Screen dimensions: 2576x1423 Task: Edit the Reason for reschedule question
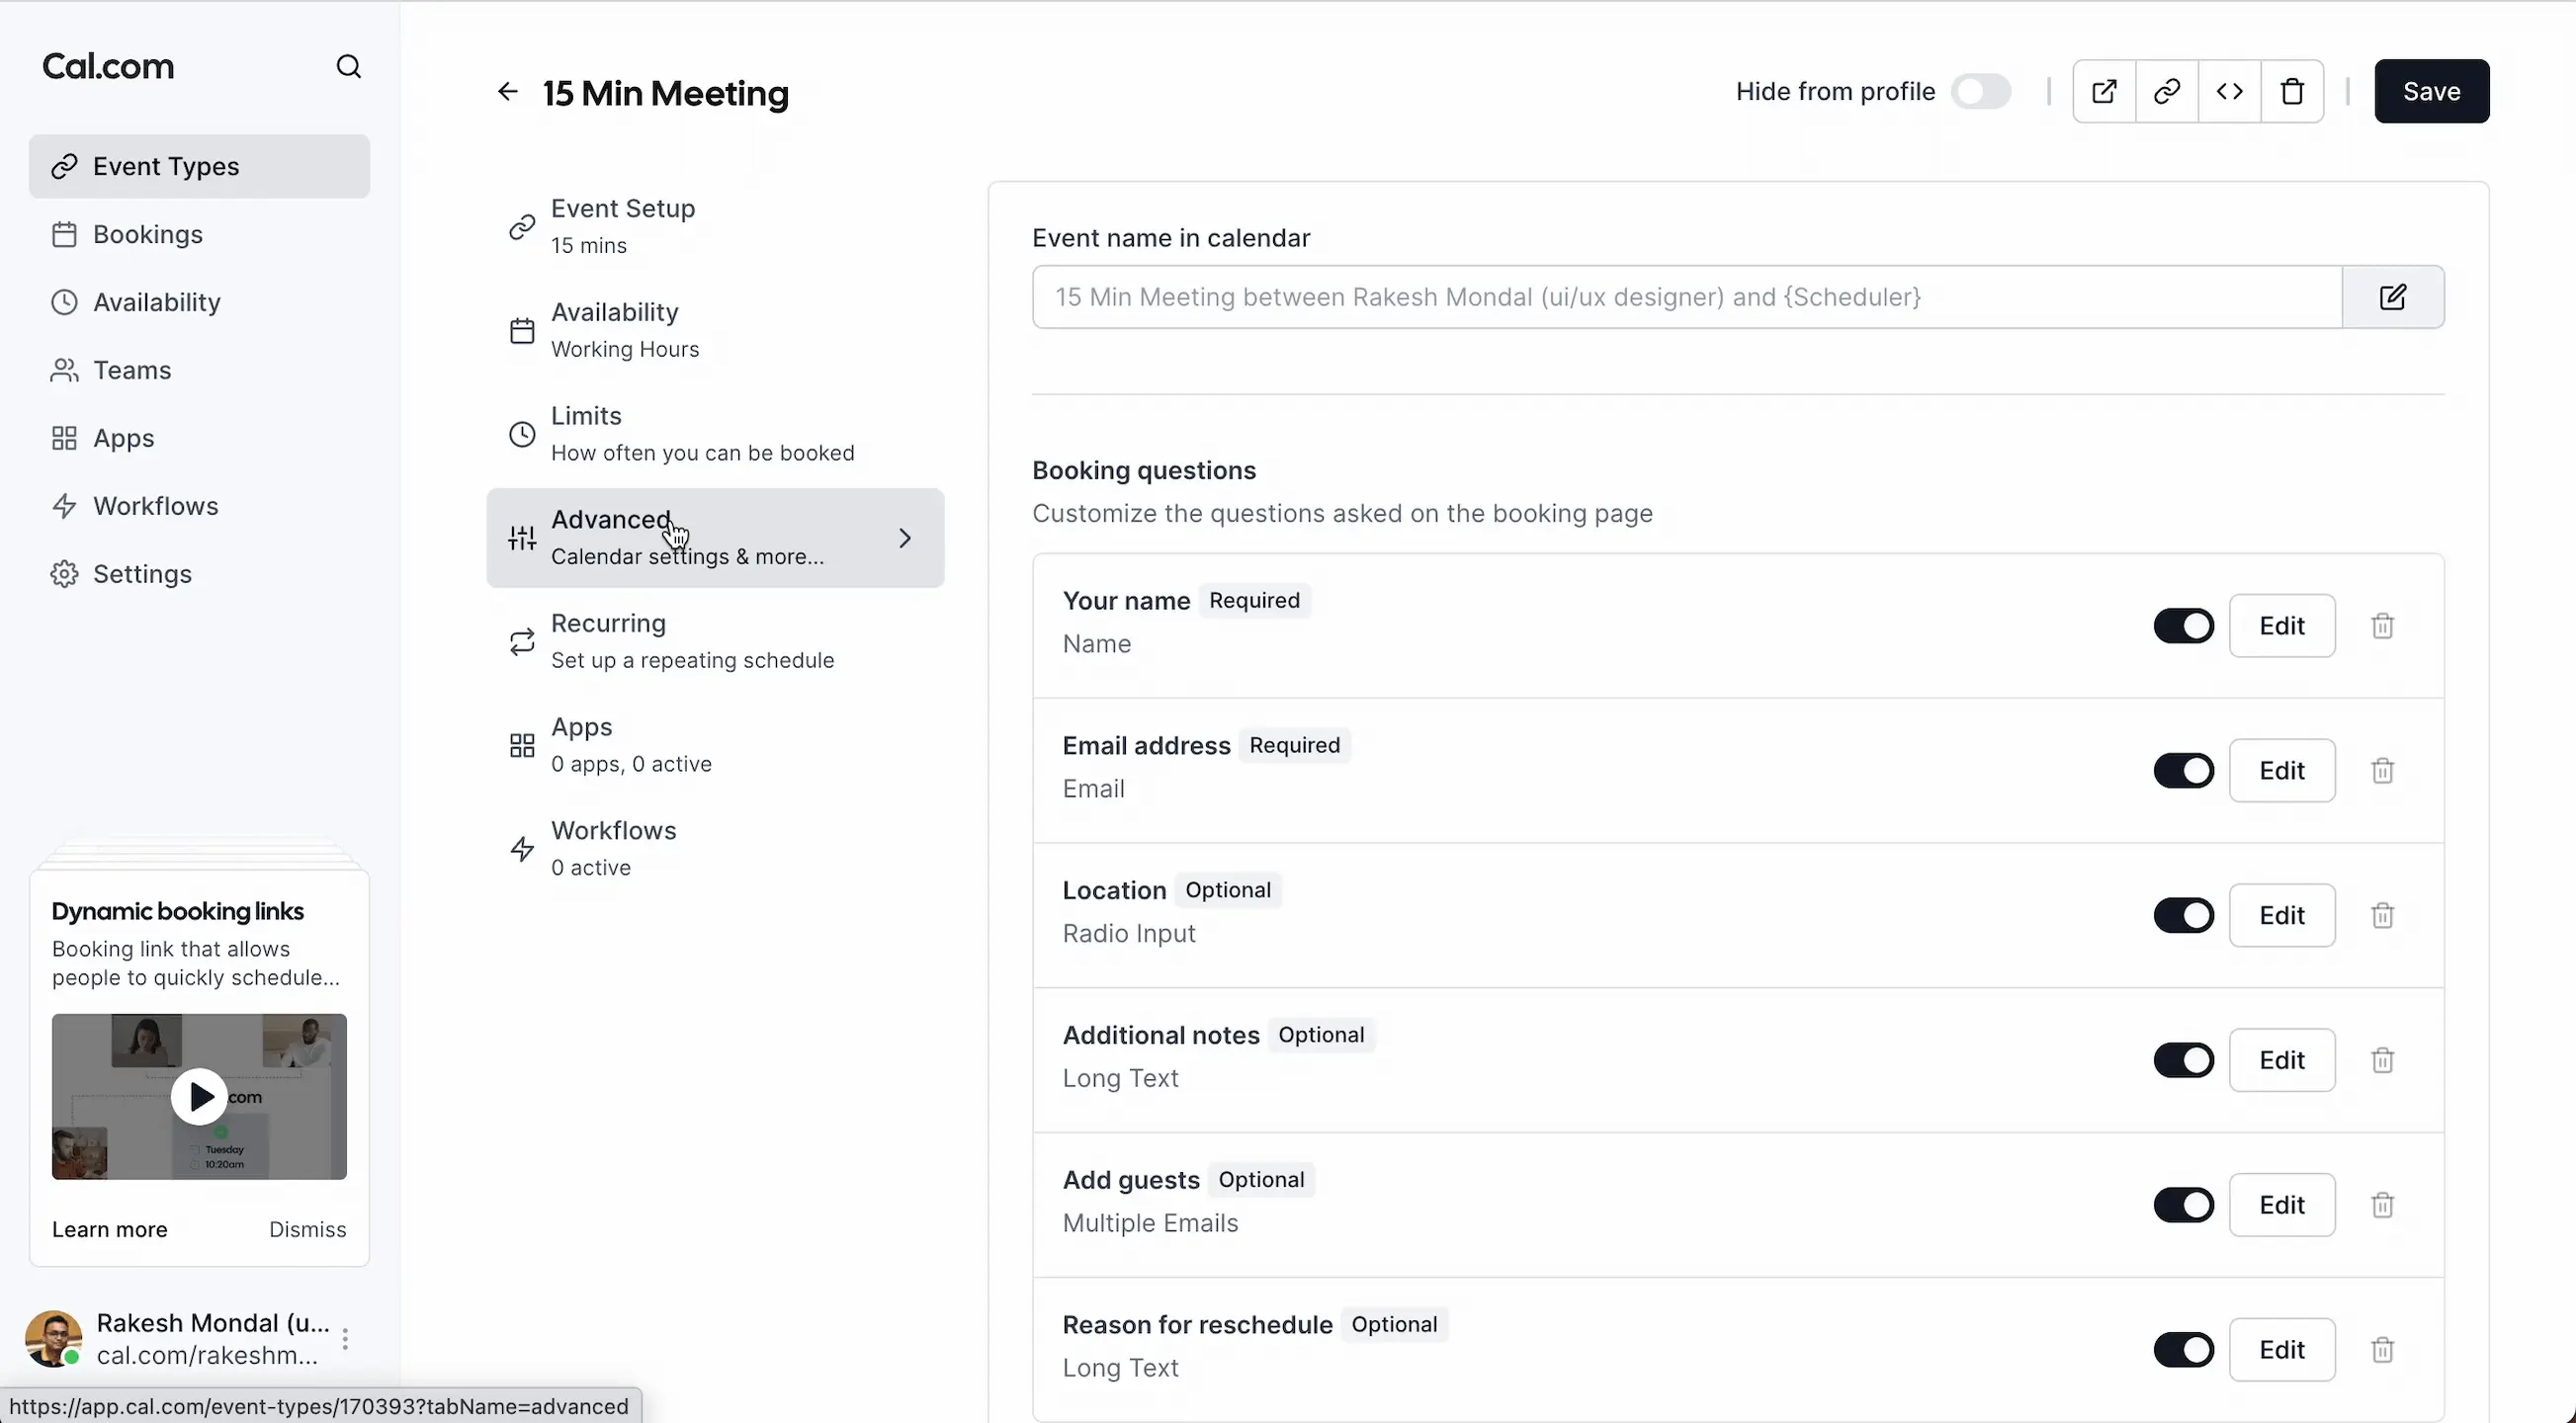point(2281,1350)
